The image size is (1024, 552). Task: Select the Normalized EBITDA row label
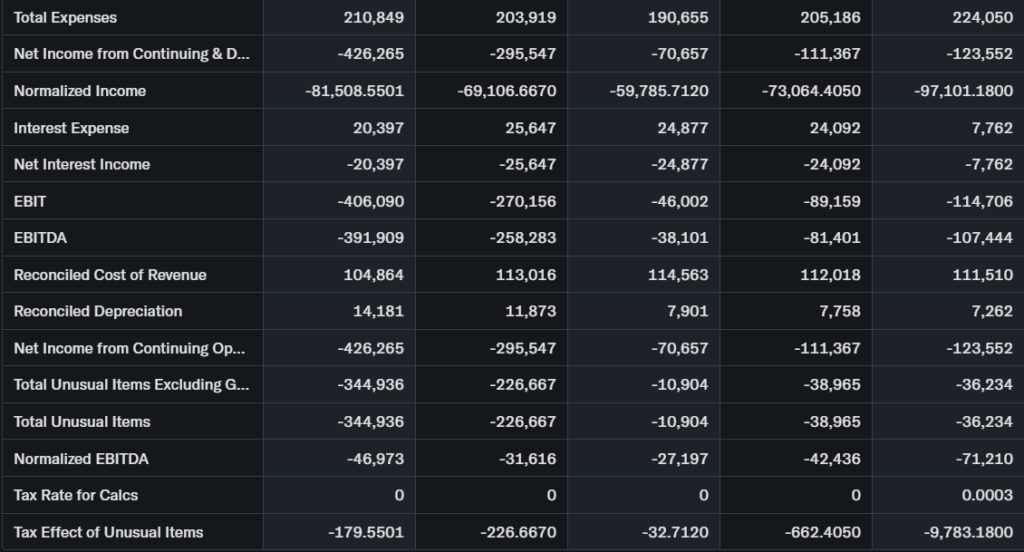(81, 459)
